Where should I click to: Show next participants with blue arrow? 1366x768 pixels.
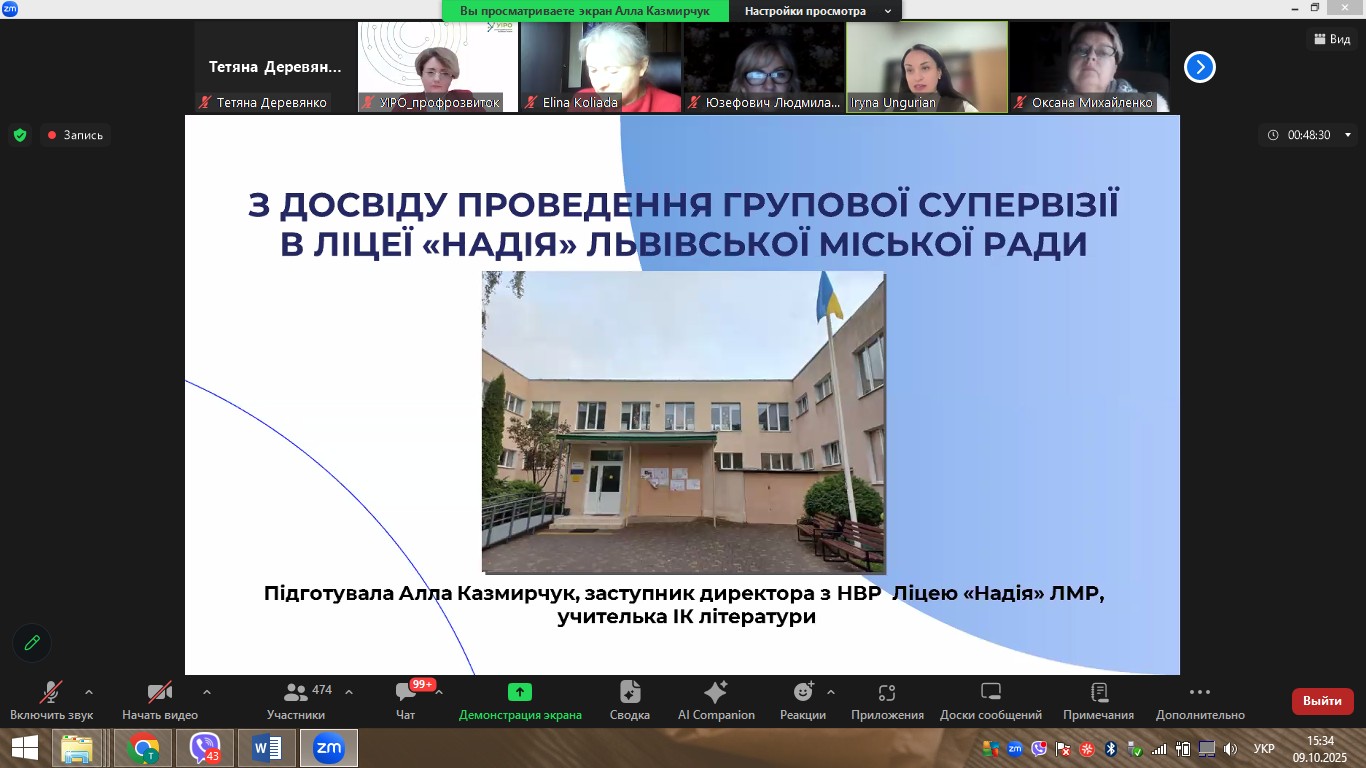pyautogui.click(x=1199, y=67)
